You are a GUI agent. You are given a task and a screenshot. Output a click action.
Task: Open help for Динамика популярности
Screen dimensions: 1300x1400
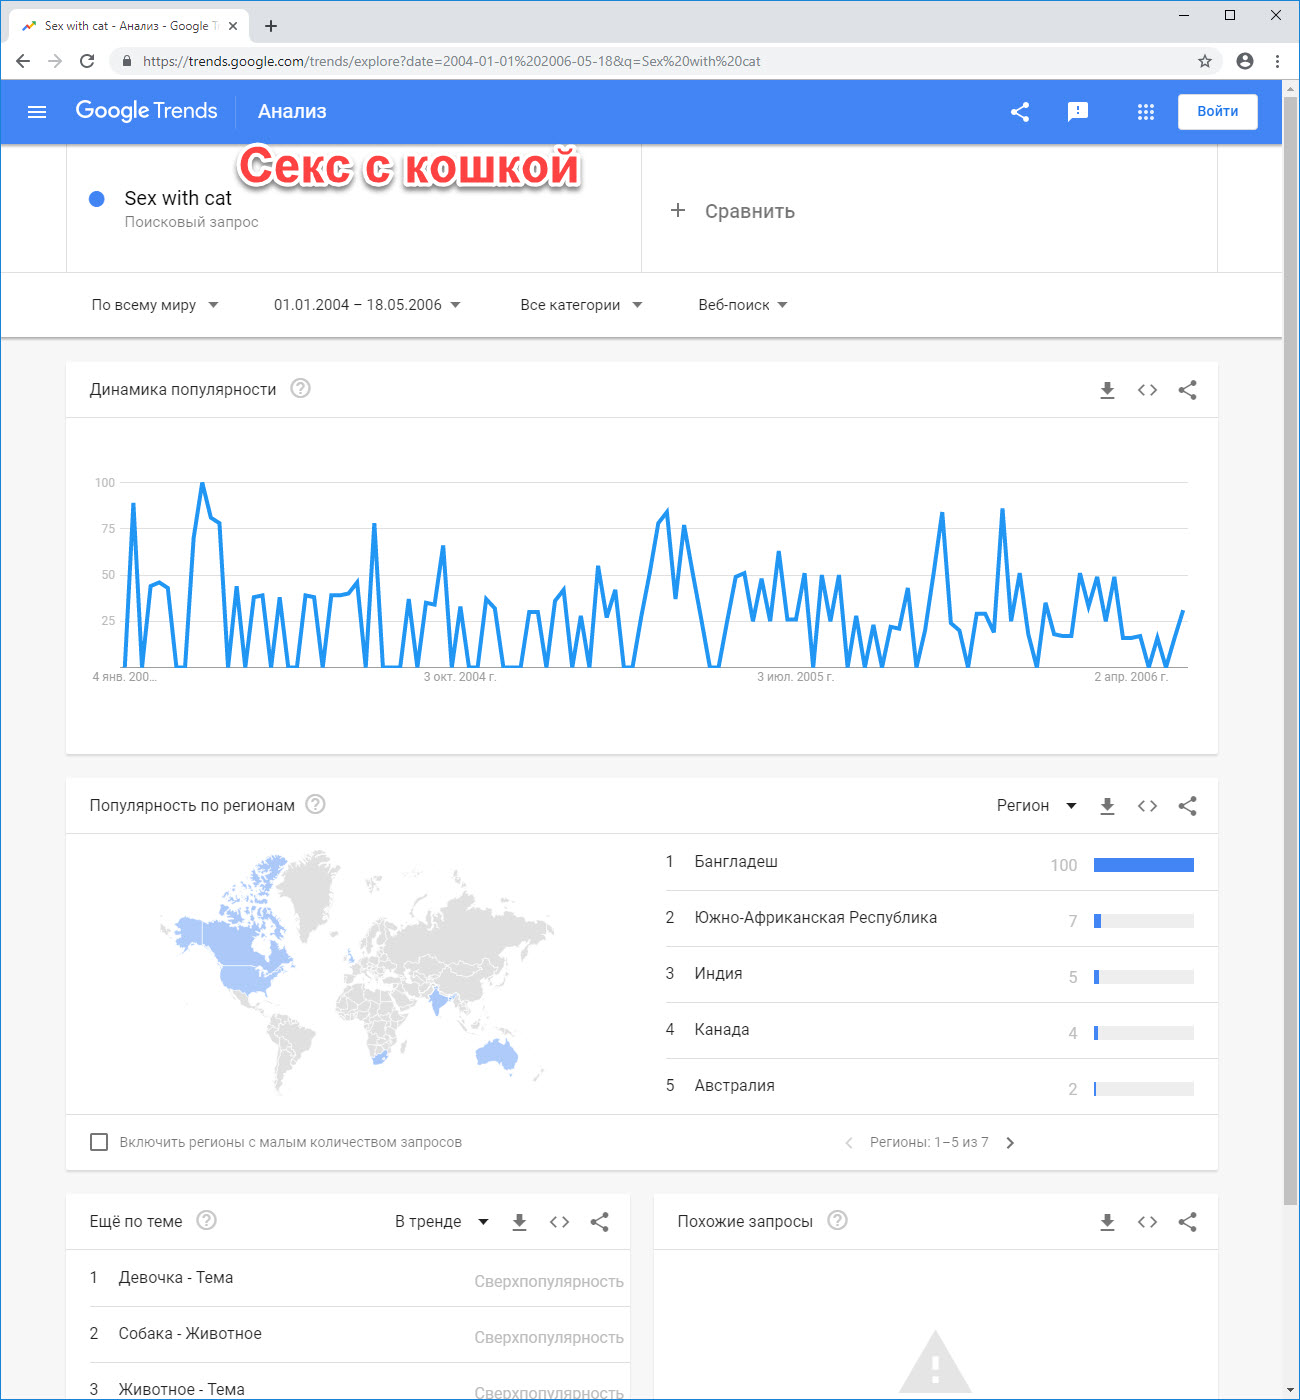pos(300,388)
